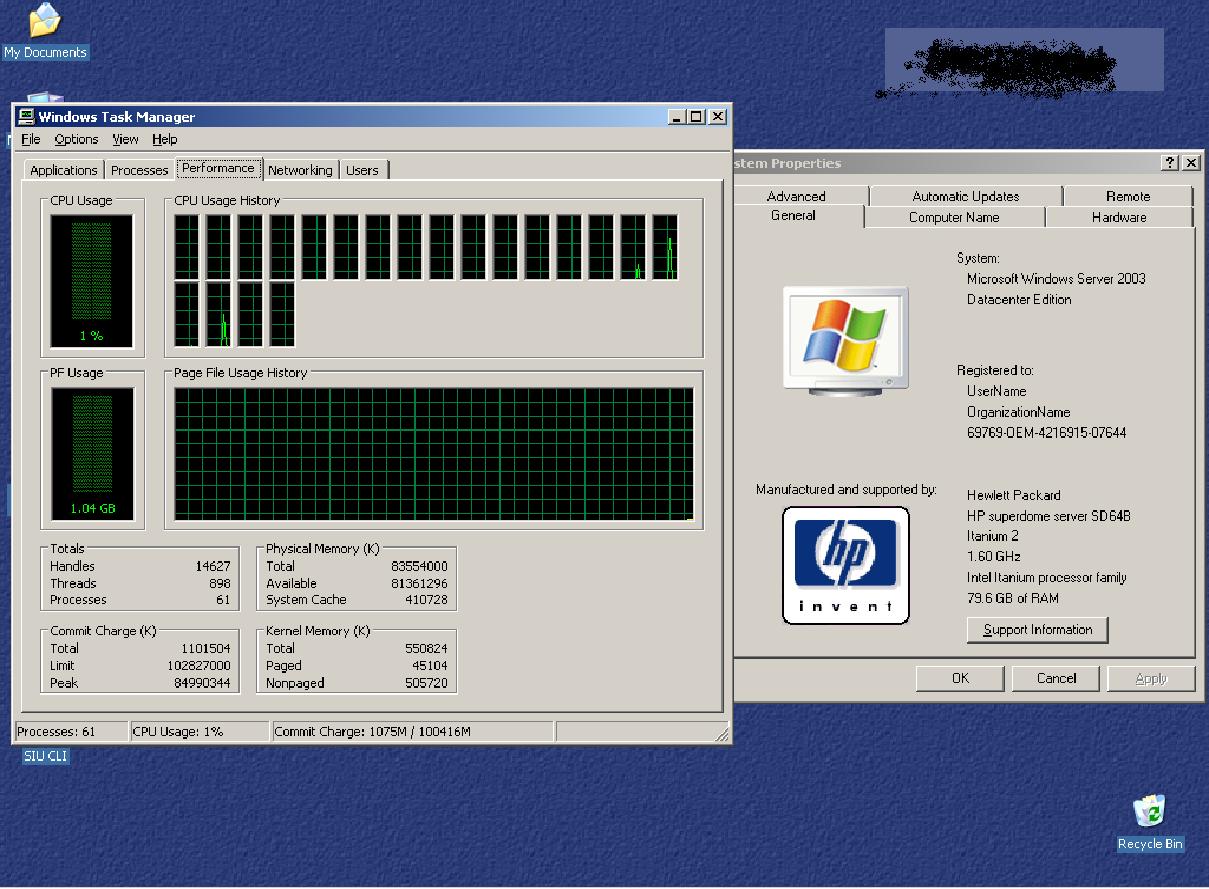This screenshot has height=889, width=1209.
Task: Click the Support Information button
Action: point(1037,629)
